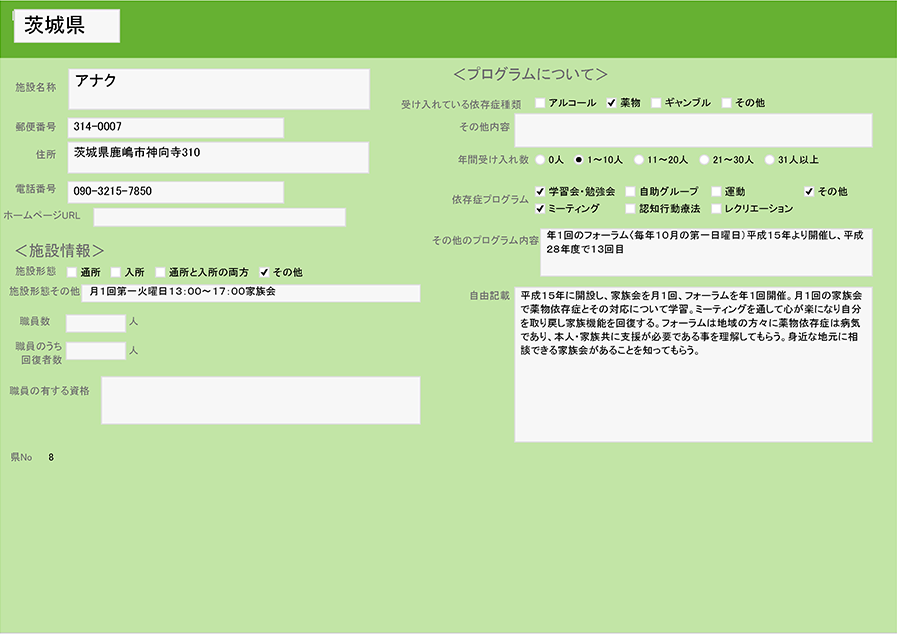Pick the 21～30人 radio option
The height and width of the screenshot is (634, 897).
point(704,159)
